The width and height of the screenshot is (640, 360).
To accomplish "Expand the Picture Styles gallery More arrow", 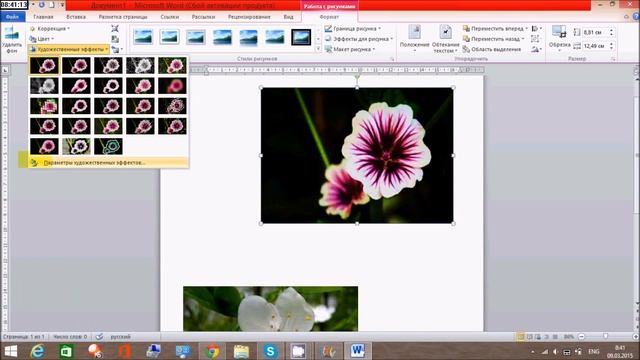I will click(318, 49).
